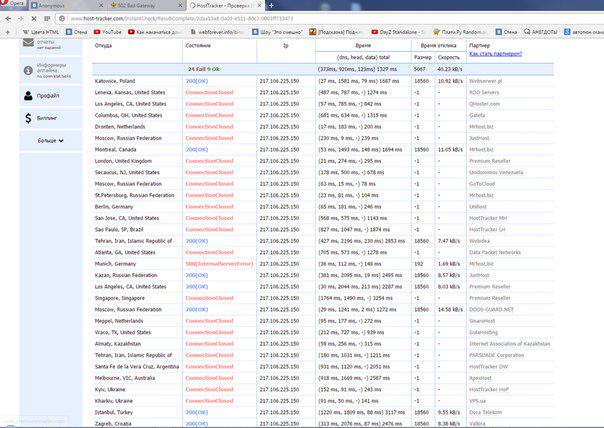Click the envelope reports icon in sidebar
Image resolution: width=604 pixels, height=428 pixels.
pyautogui.click(x=28, y=42)
